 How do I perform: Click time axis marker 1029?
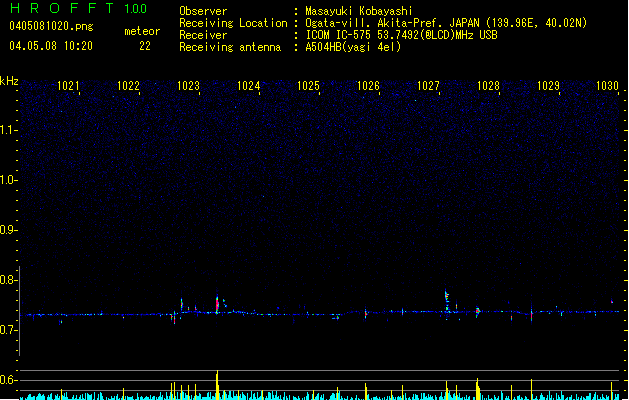click(x=548, y=86)
